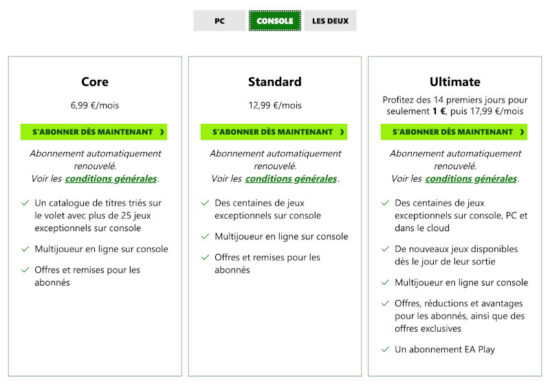Click chevron arrow on Standard subscribe button

click(342, 132)
